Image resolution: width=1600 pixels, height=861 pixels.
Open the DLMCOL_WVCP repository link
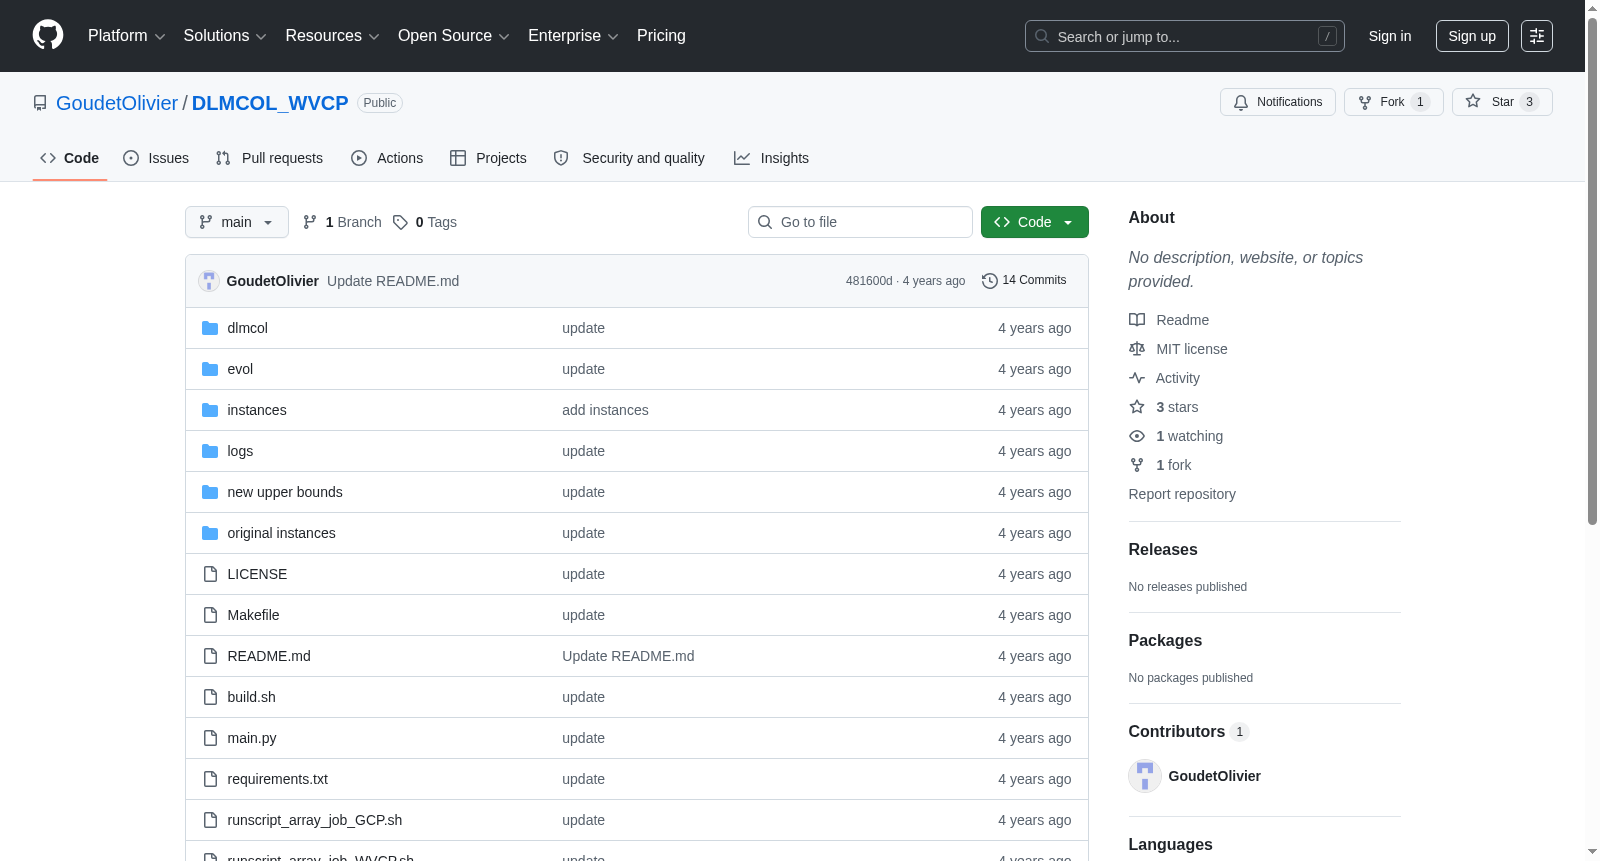tap(270, 103)
